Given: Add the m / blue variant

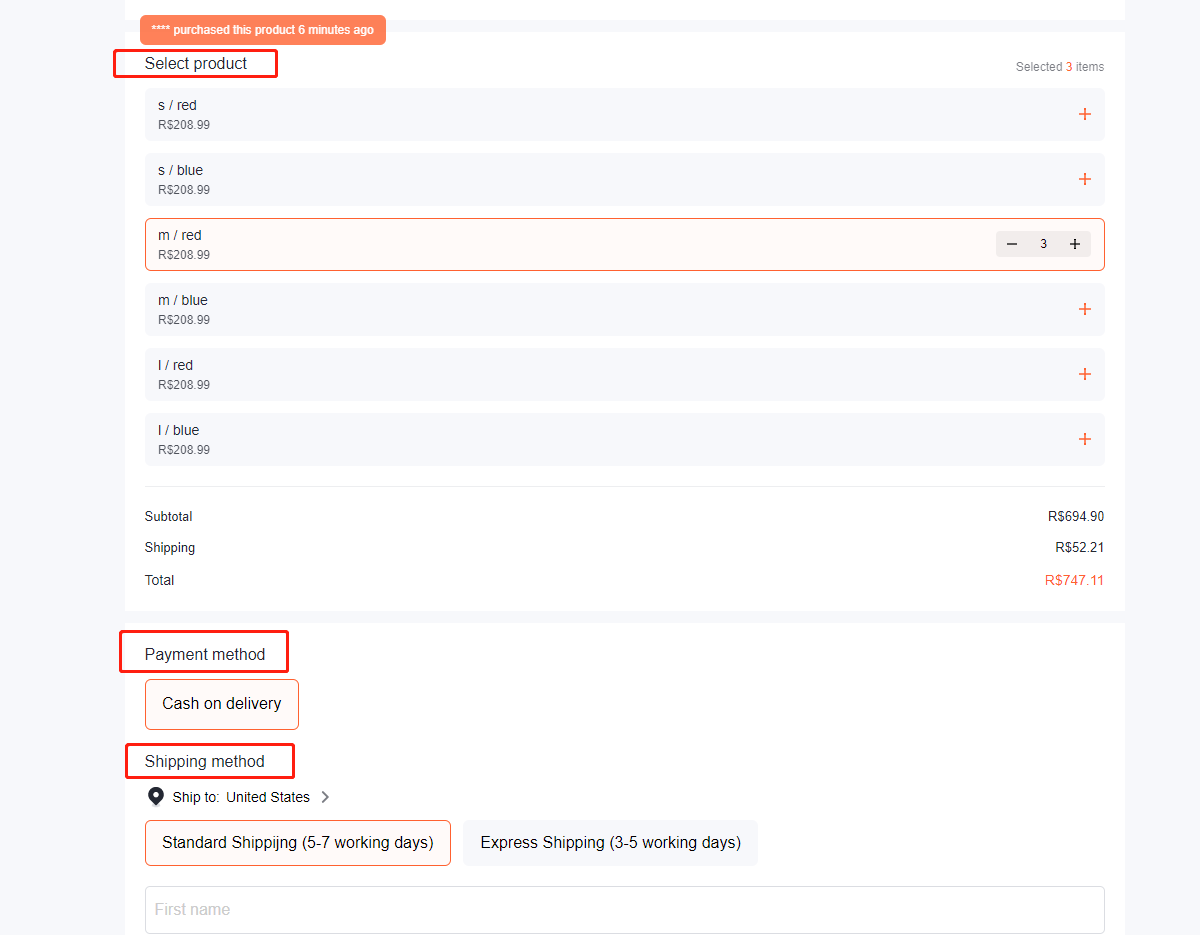Looking at the screenshot, I should click(1084, 309).
